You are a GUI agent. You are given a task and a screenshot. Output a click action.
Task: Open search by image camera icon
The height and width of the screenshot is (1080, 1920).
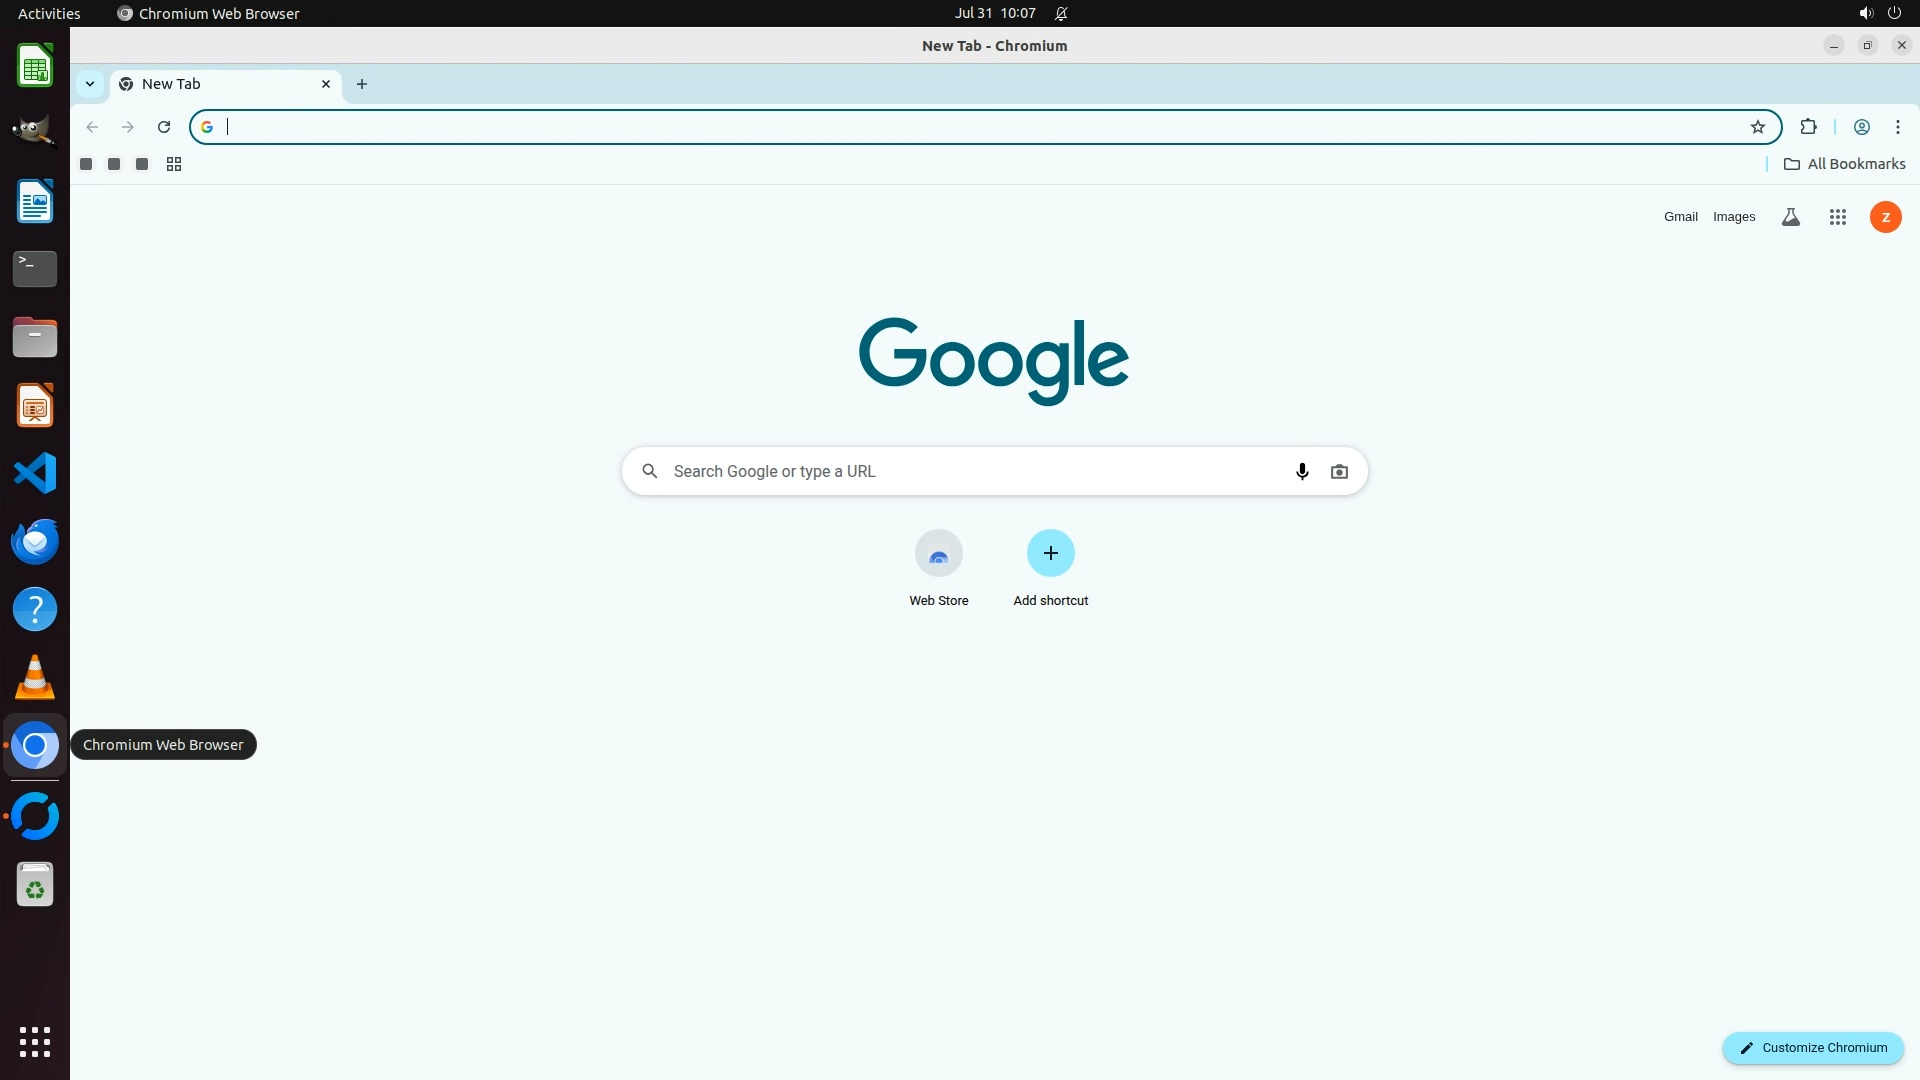pos(1339,471)
